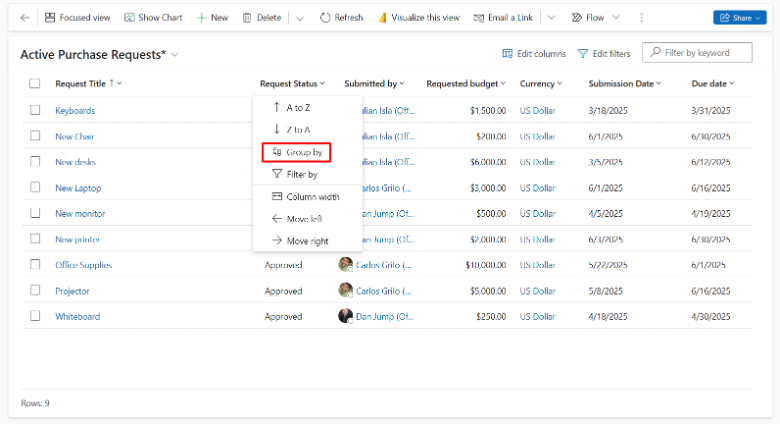Open Dan Jump link in Whiteboard row
The height and width of the screenshot is (425, 780).
pyautogui.click(x=385, y=317)
